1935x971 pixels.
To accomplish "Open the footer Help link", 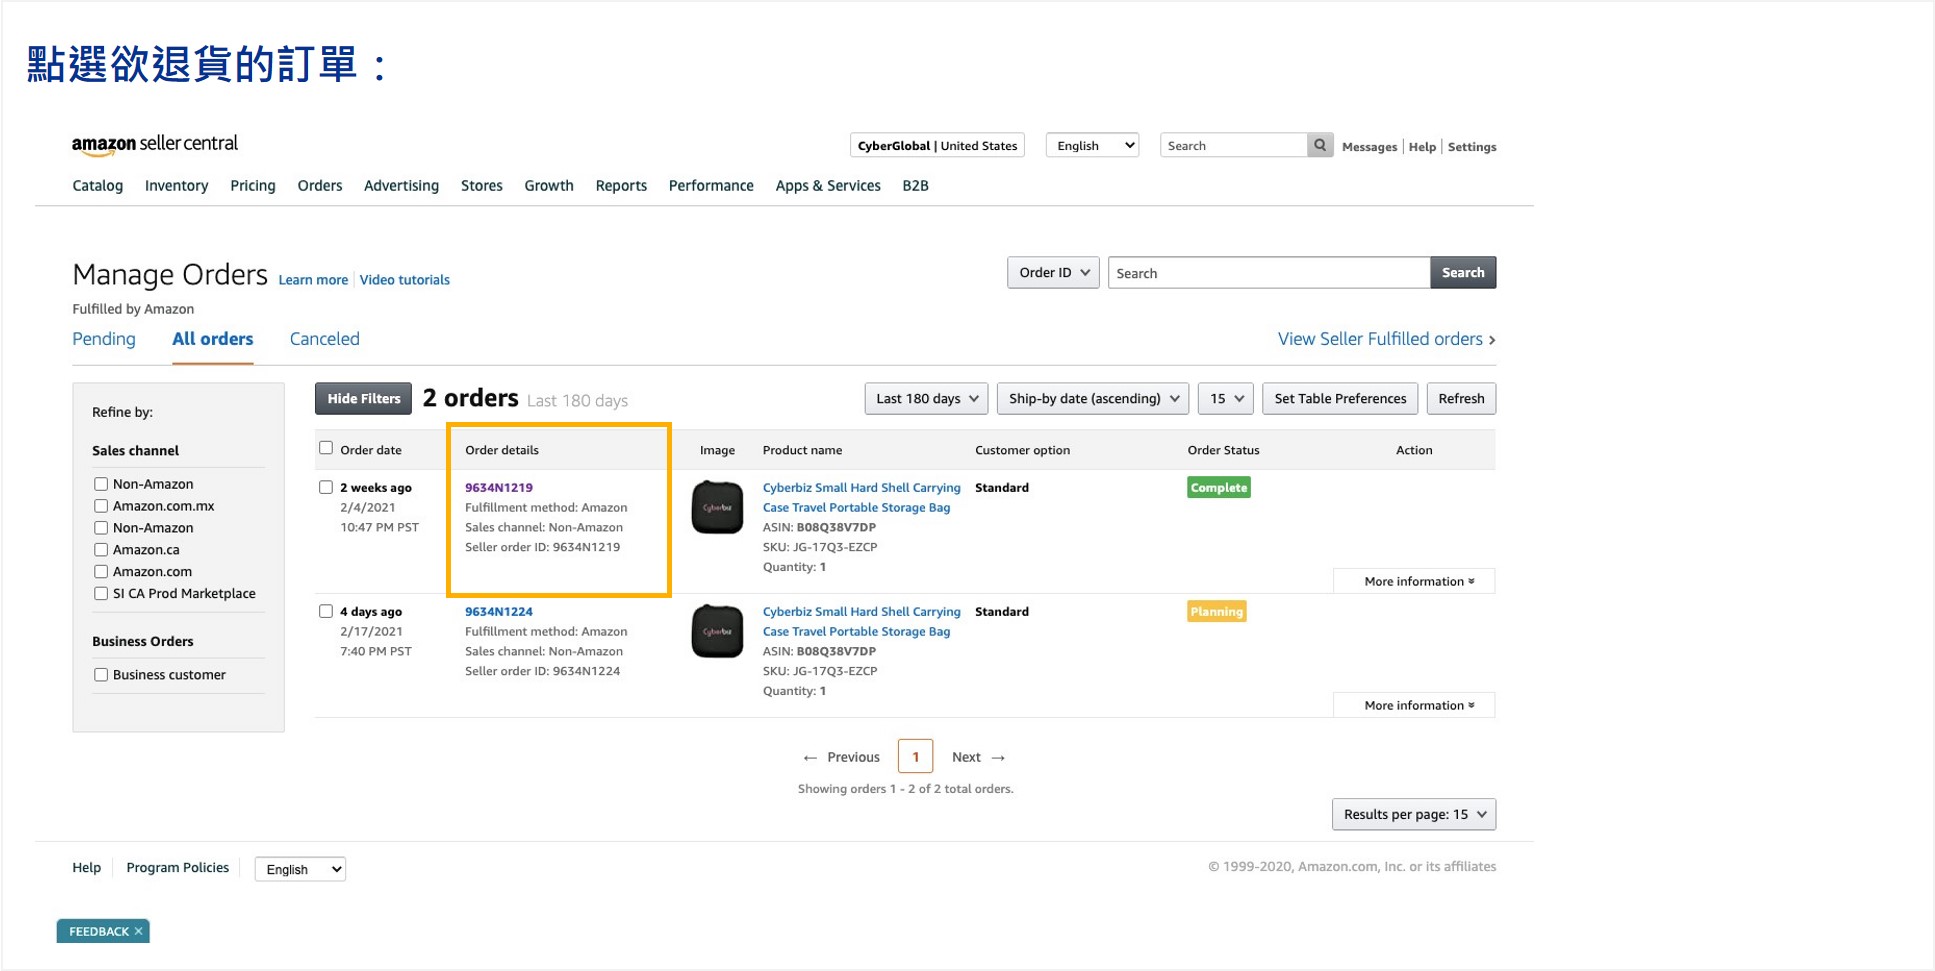I will coord(86,867).
